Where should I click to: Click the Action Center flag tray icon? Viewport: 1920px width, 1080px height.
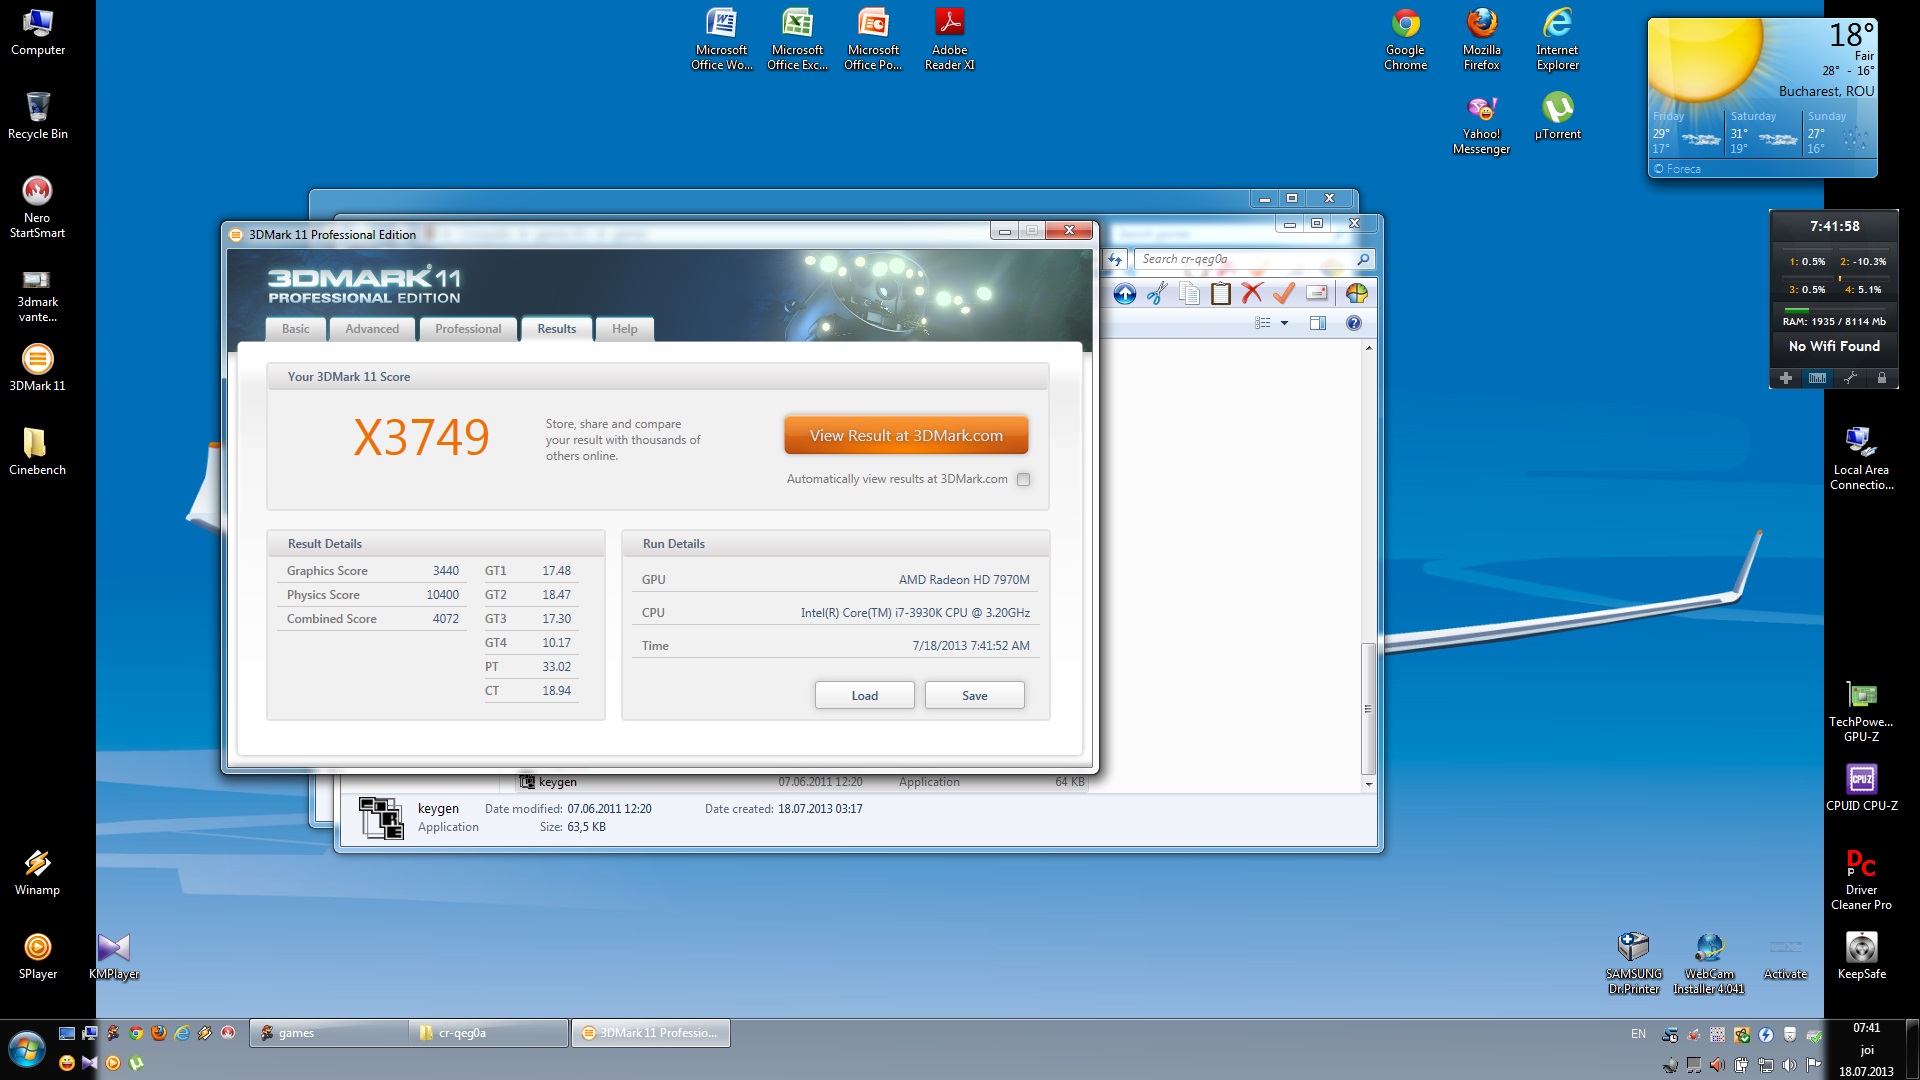1813,1065
